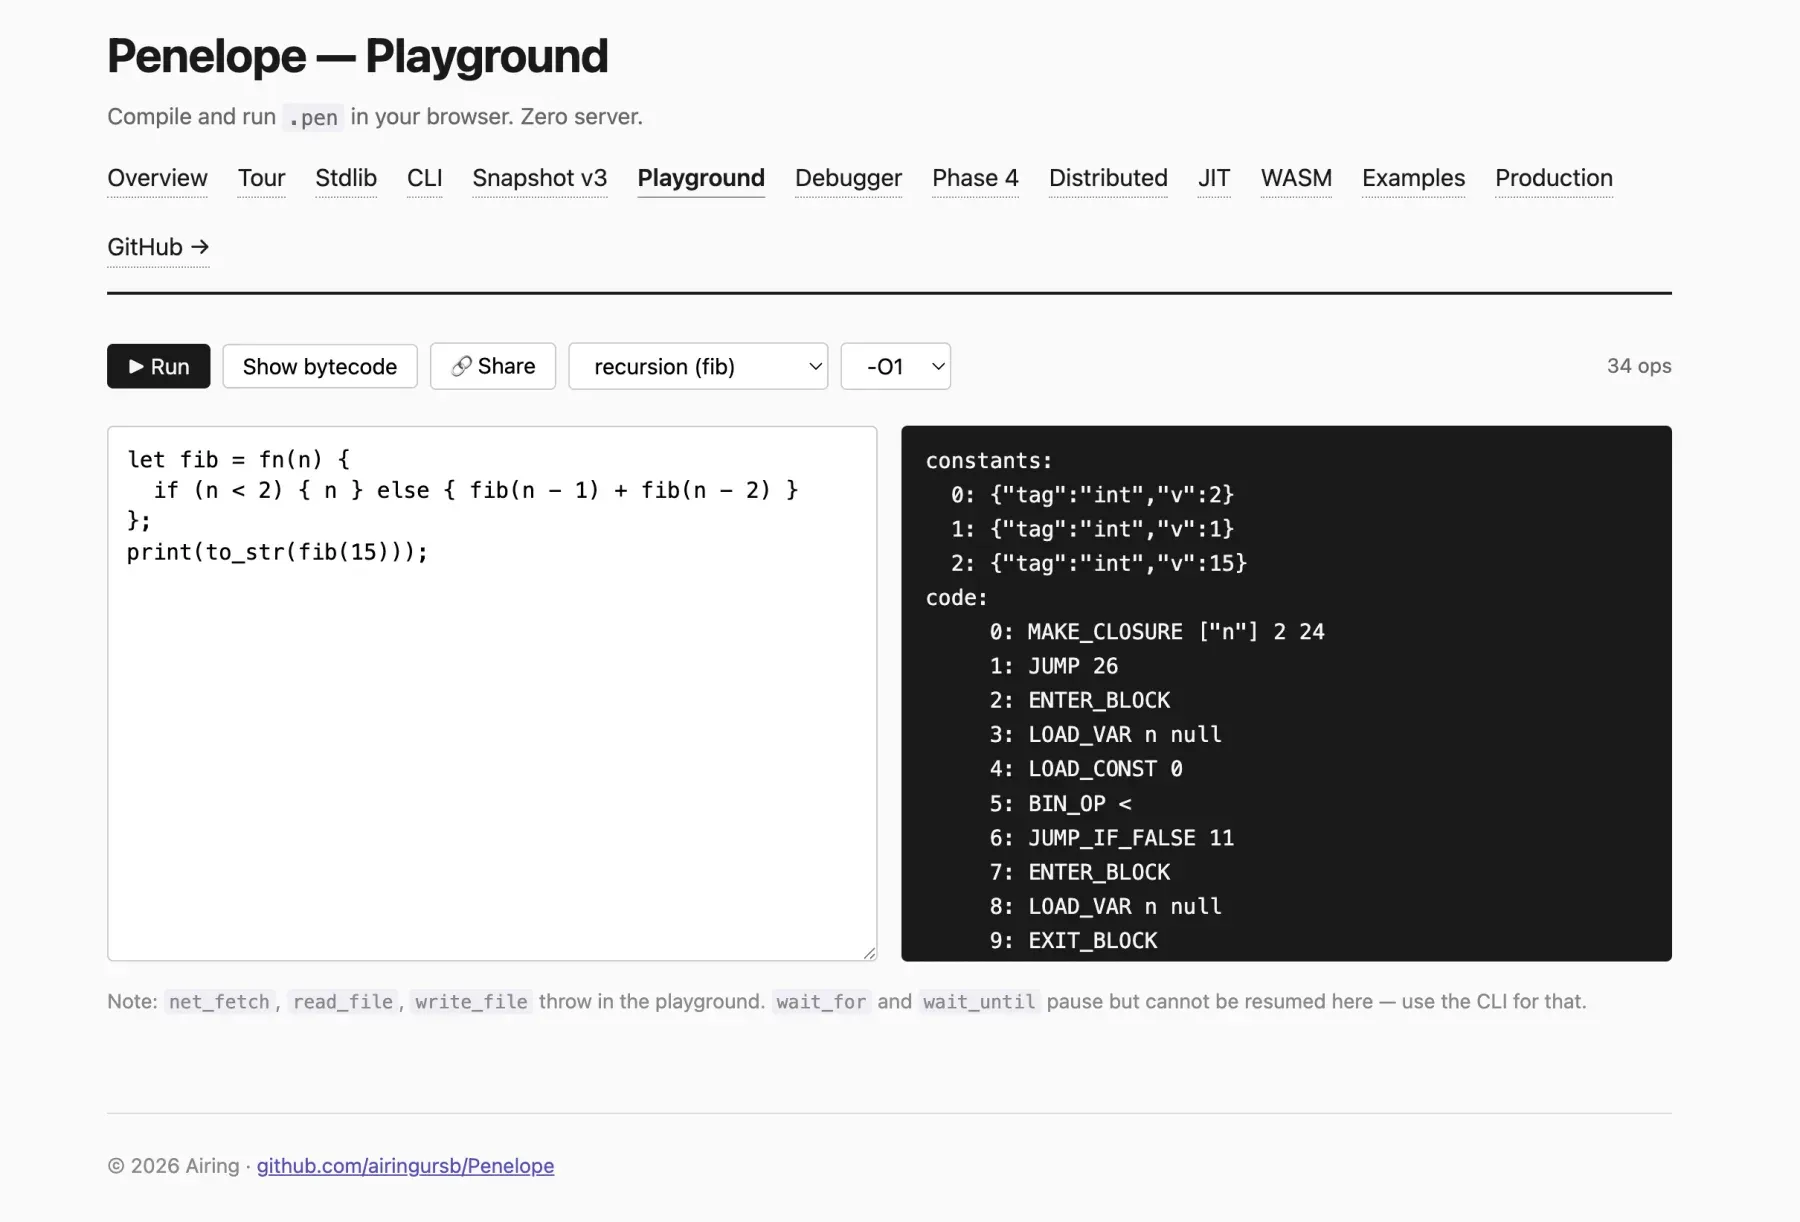This screenshot has width=1800, height=1222.
Task: Click constant 0 with value 2
Action: [1092, 495]
